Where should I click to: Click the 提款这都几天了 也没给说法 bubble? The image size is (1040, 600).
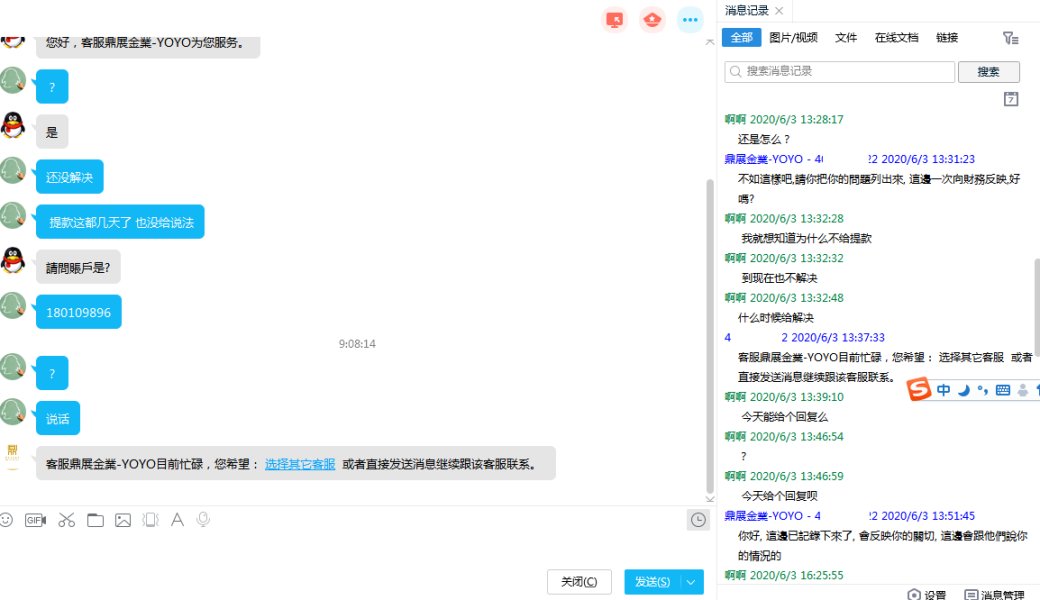click(x=120, y=222)
